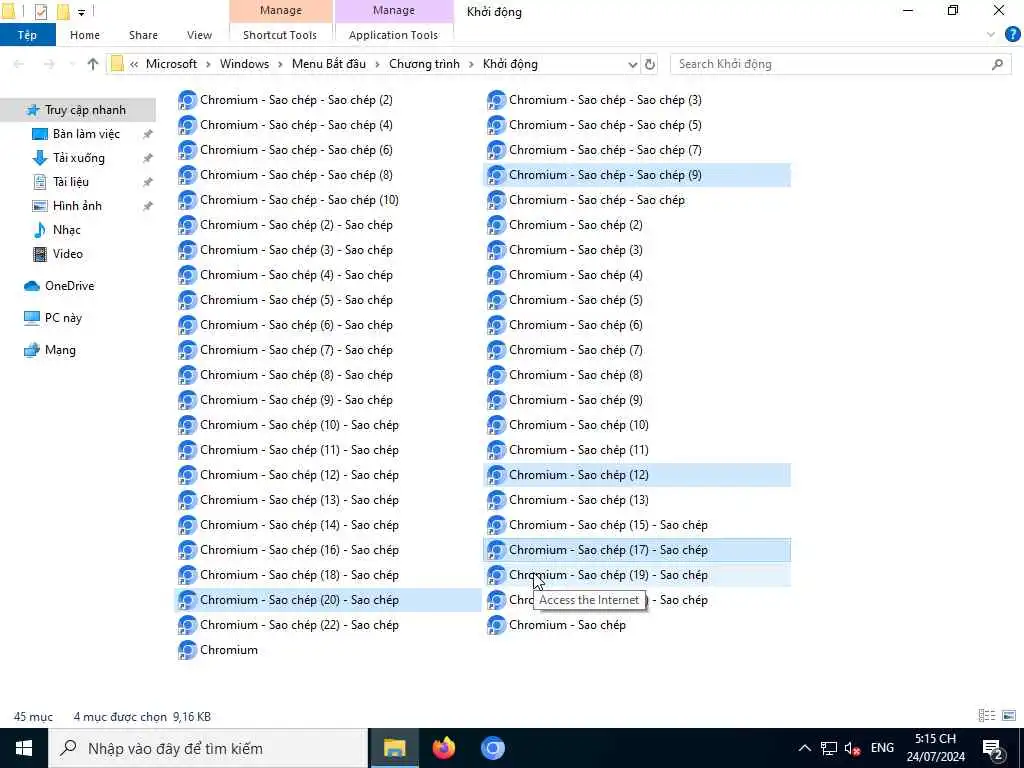Click the Windows breadcrumb segment
The image size is (1024, 768).
244,64
